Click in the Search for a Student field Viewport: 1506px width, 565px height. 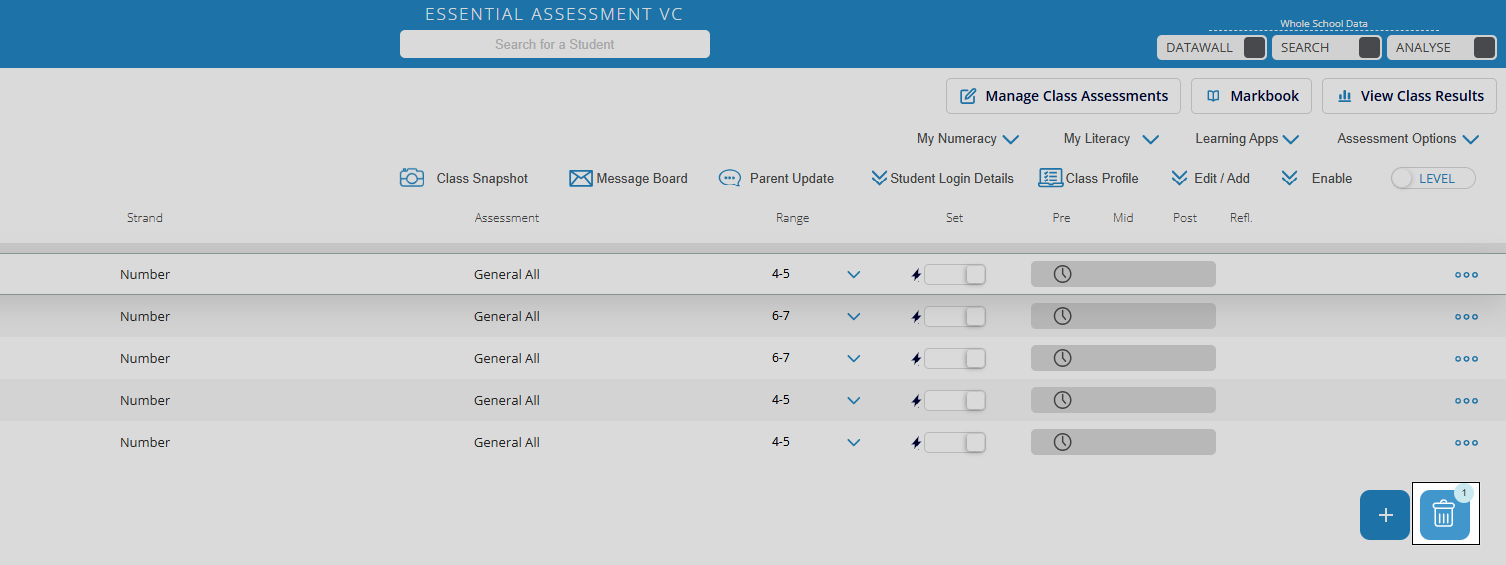(555, 44)
